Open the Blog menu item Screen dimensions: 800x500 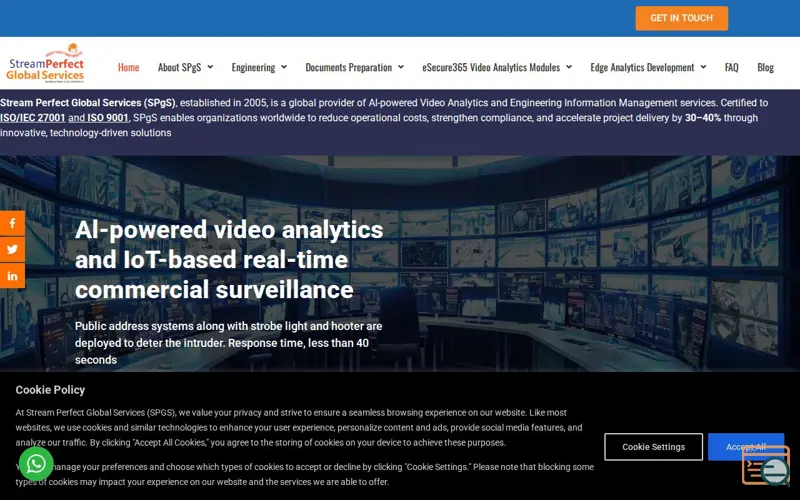(765, 67)
